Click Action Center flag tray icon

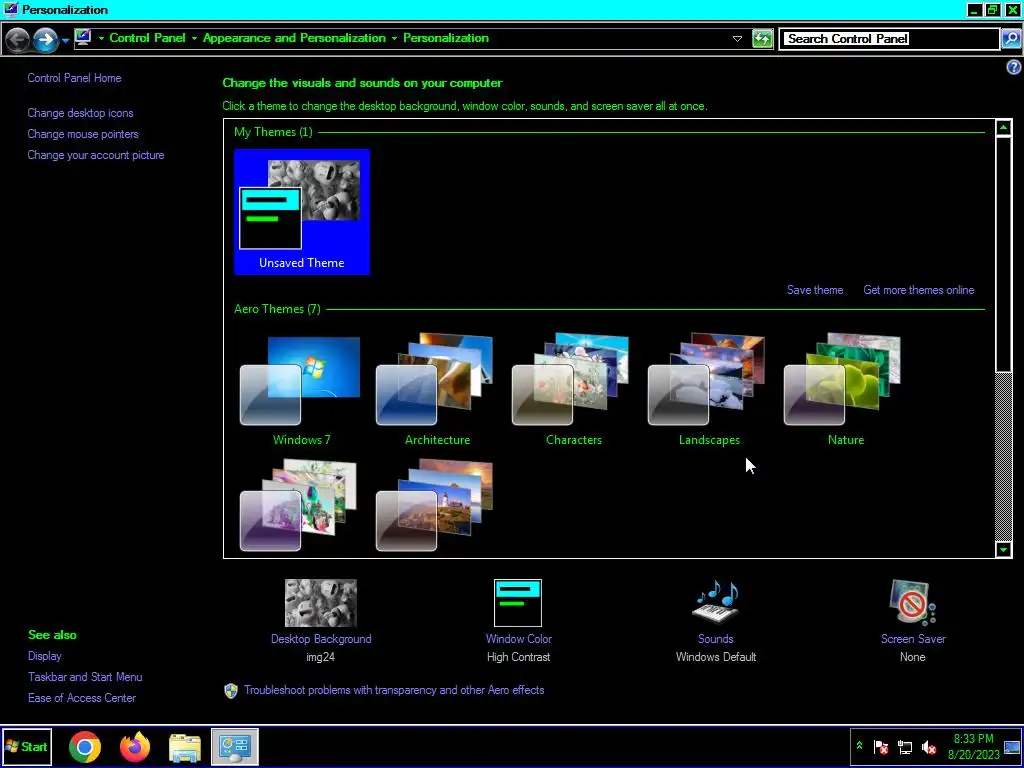pos(881,747)
